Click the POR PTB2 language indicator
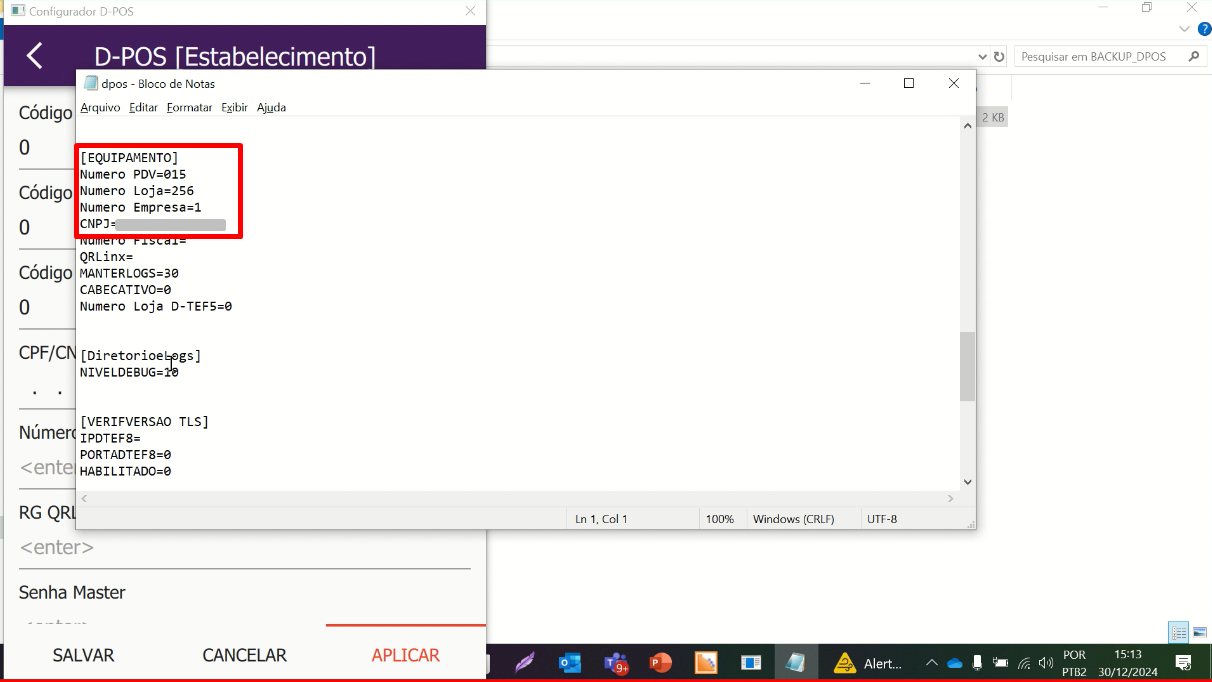Screen dimensions: 1212x682 1075,663
